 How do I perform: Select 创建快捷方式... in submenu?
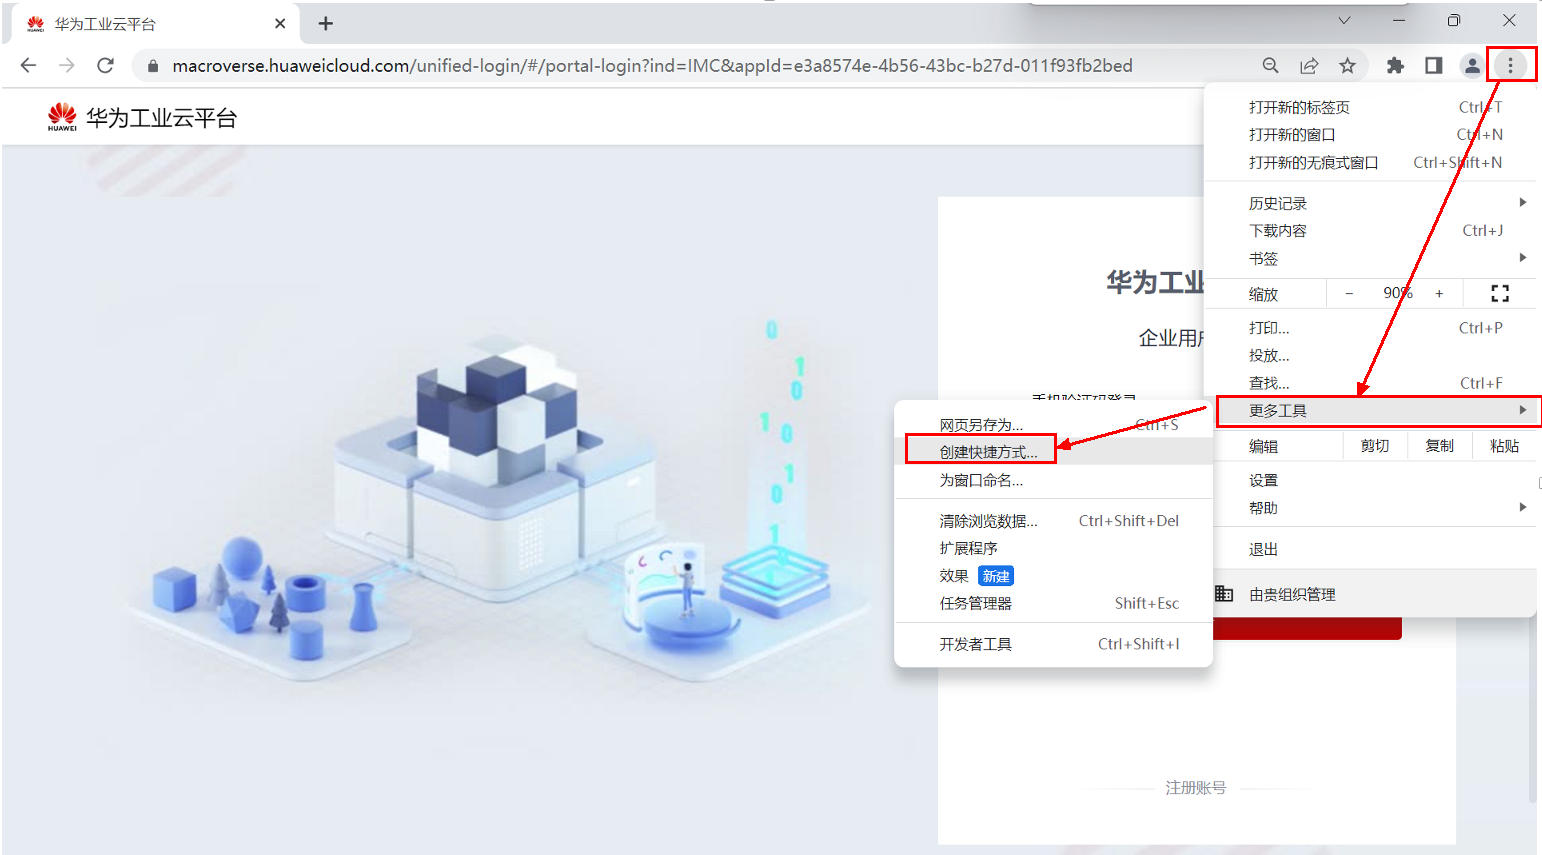click(x=1053, y=452)
